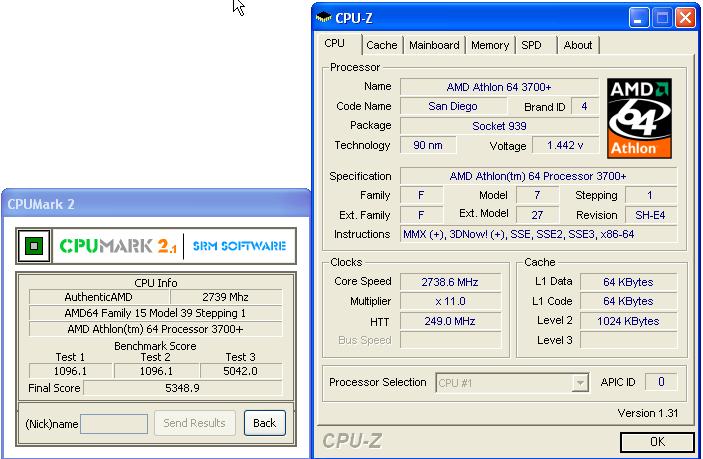The image size is (703, 459).
Task: Click Back in CPUMark 2
Action: 265,423
